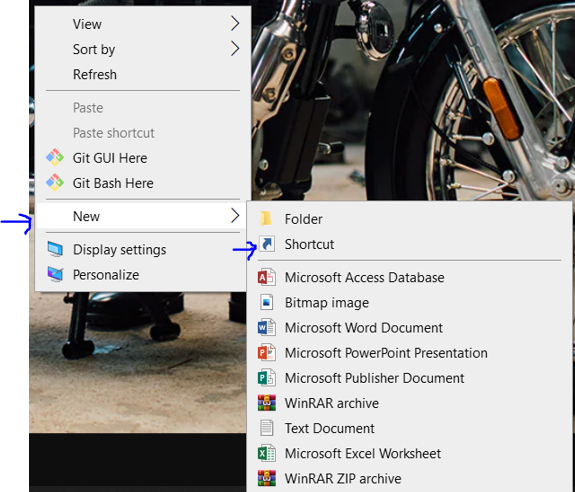575x492 pixels.
Task: Click the WinRAR archive icon
Action: [267, 403]
